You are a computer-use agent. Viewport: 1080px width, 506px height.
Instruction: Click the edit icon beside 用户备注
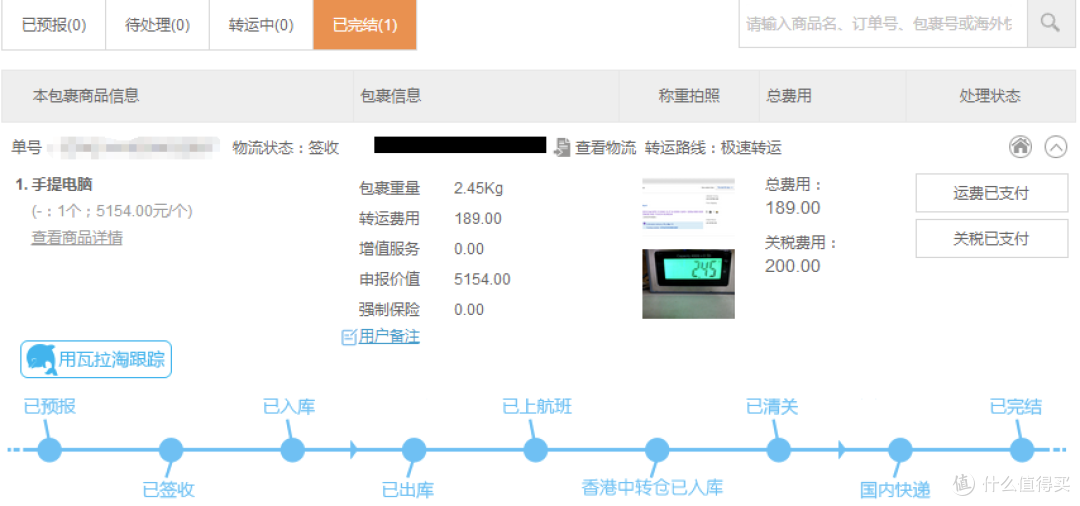[x=349, y=337]
